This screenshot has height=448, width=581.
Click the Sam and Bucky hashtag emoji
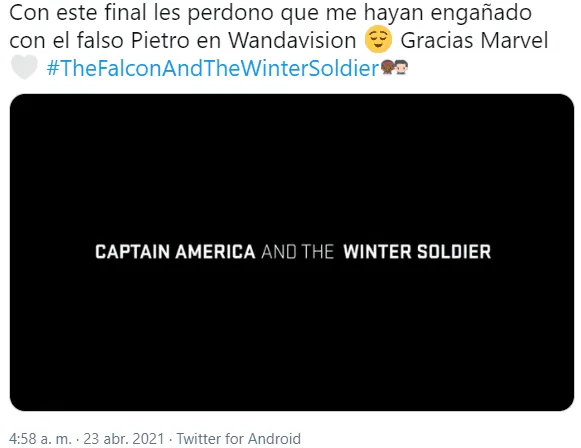pyautogui.click(x=394, y=67)
